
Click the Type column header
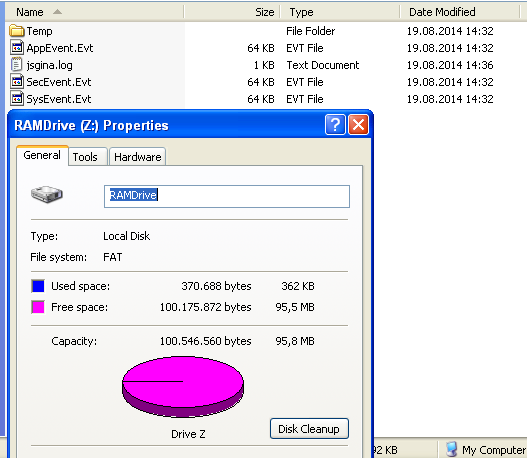coord(340,12)
